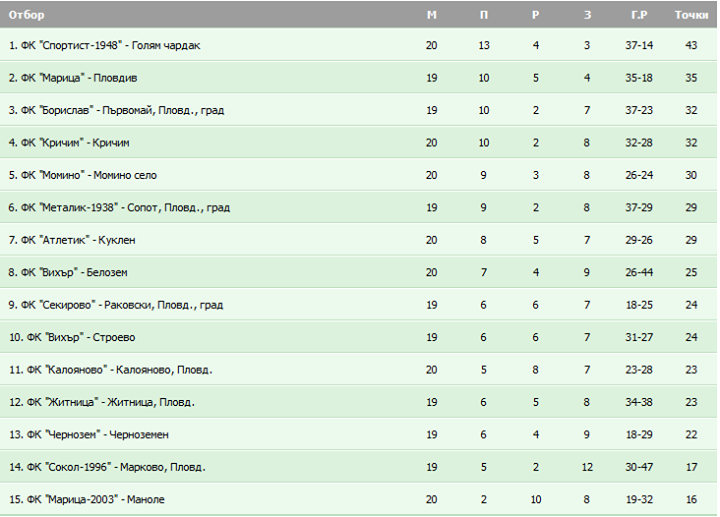Select ФК Секирово Раковски row
This screenshot has width=720, height=517.
[x=358, y=305]
